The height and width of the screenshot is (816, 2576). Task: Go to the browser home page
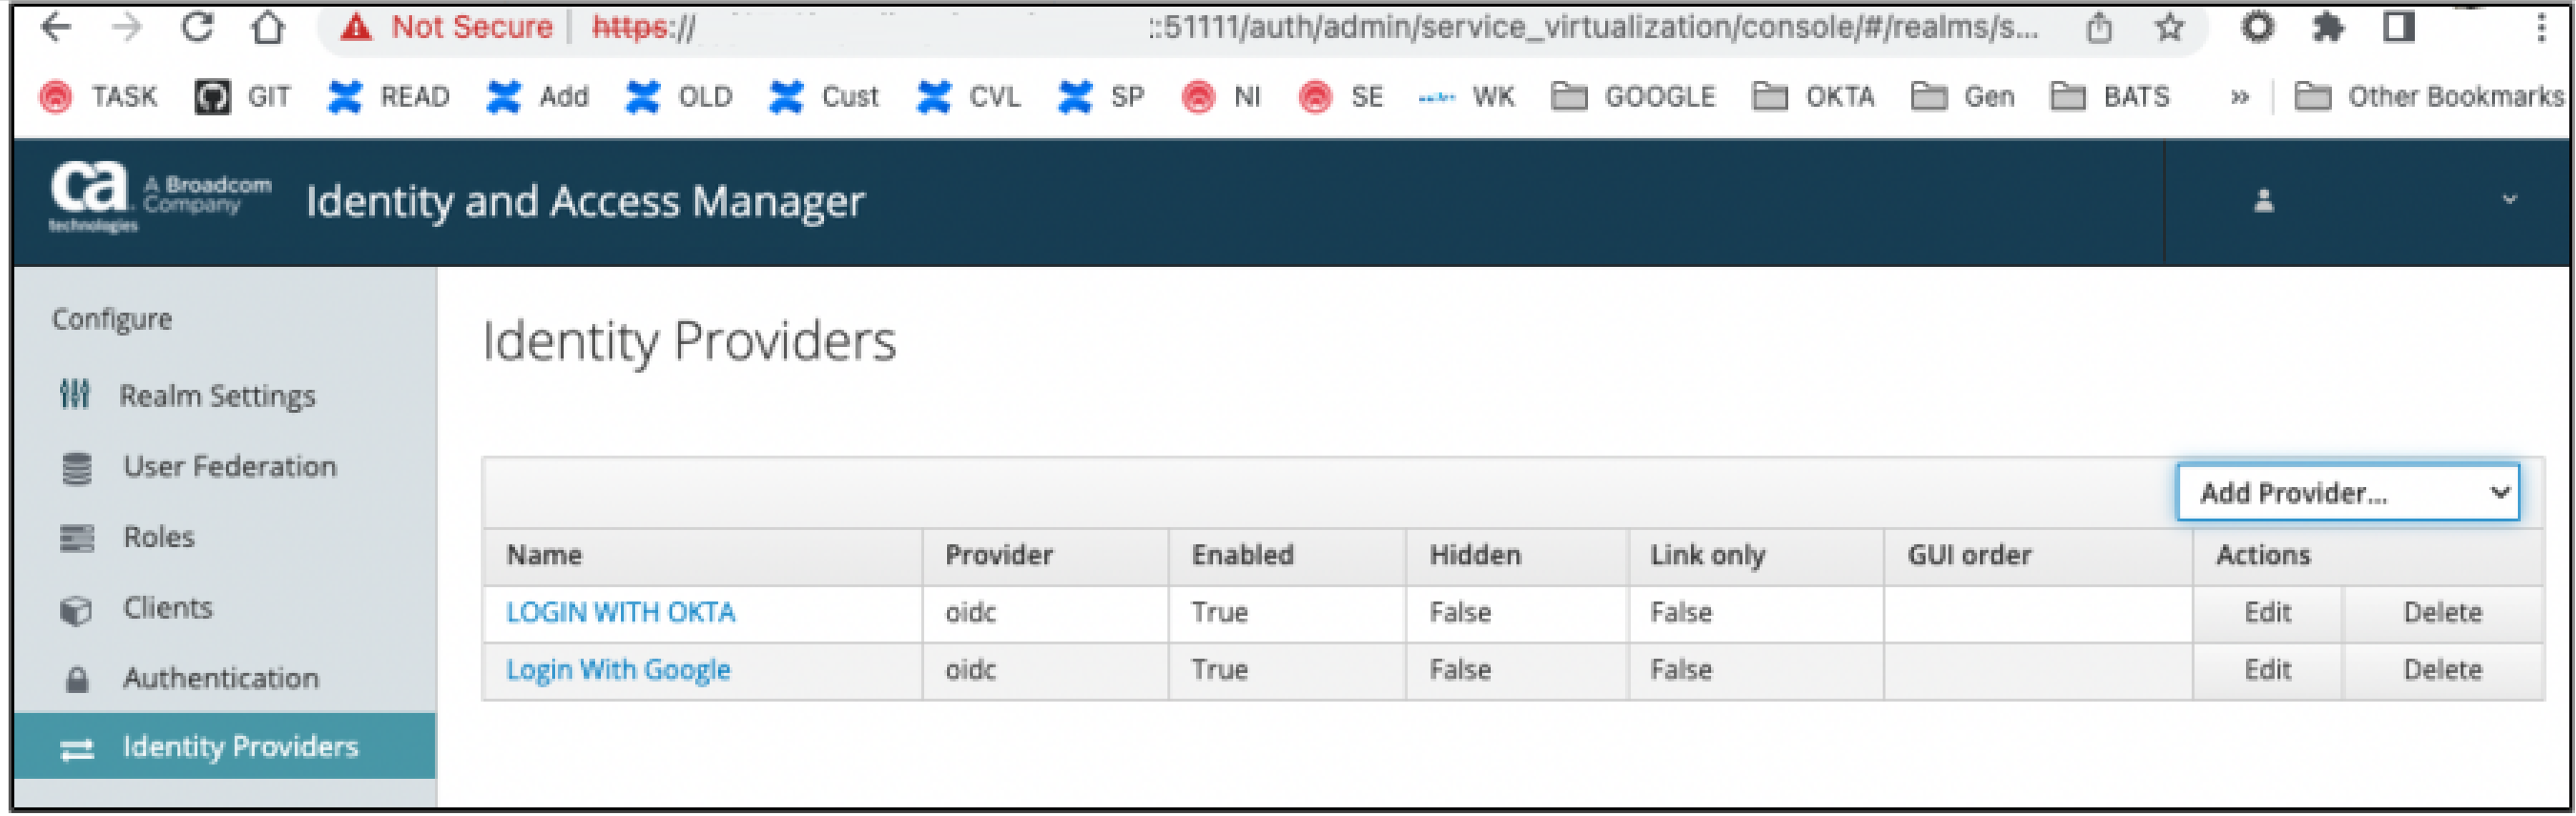[x=267, y=27]
